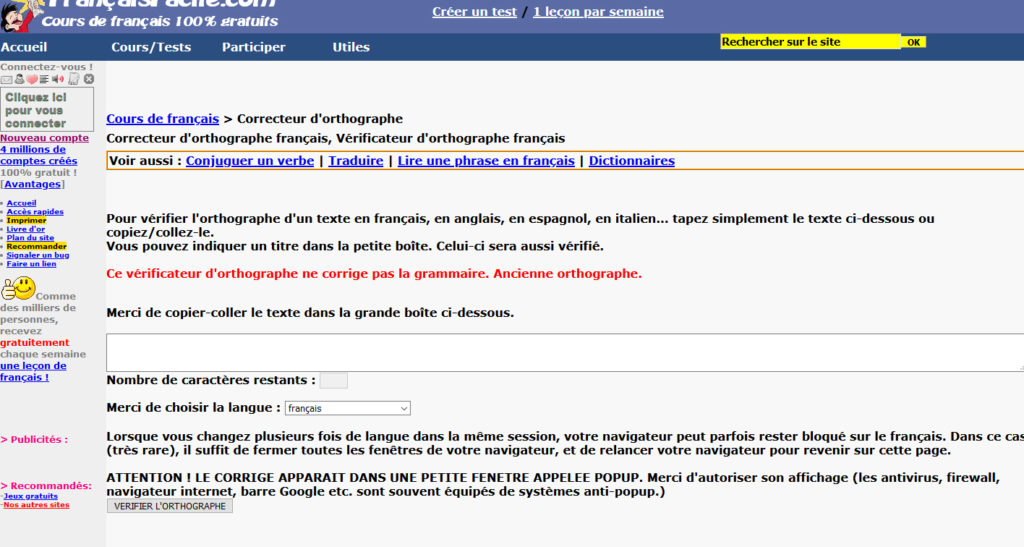Click the 'Connectez-vous !' heading text
The height and width of the screenshot is (547, 1024).
pos(46,67)
